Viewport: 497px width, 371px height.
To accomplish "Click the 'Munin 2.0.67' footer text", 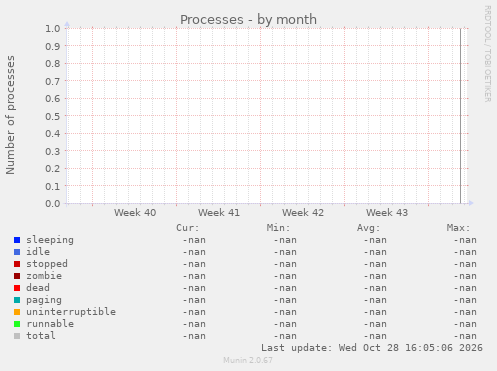I will pos(248,360).
